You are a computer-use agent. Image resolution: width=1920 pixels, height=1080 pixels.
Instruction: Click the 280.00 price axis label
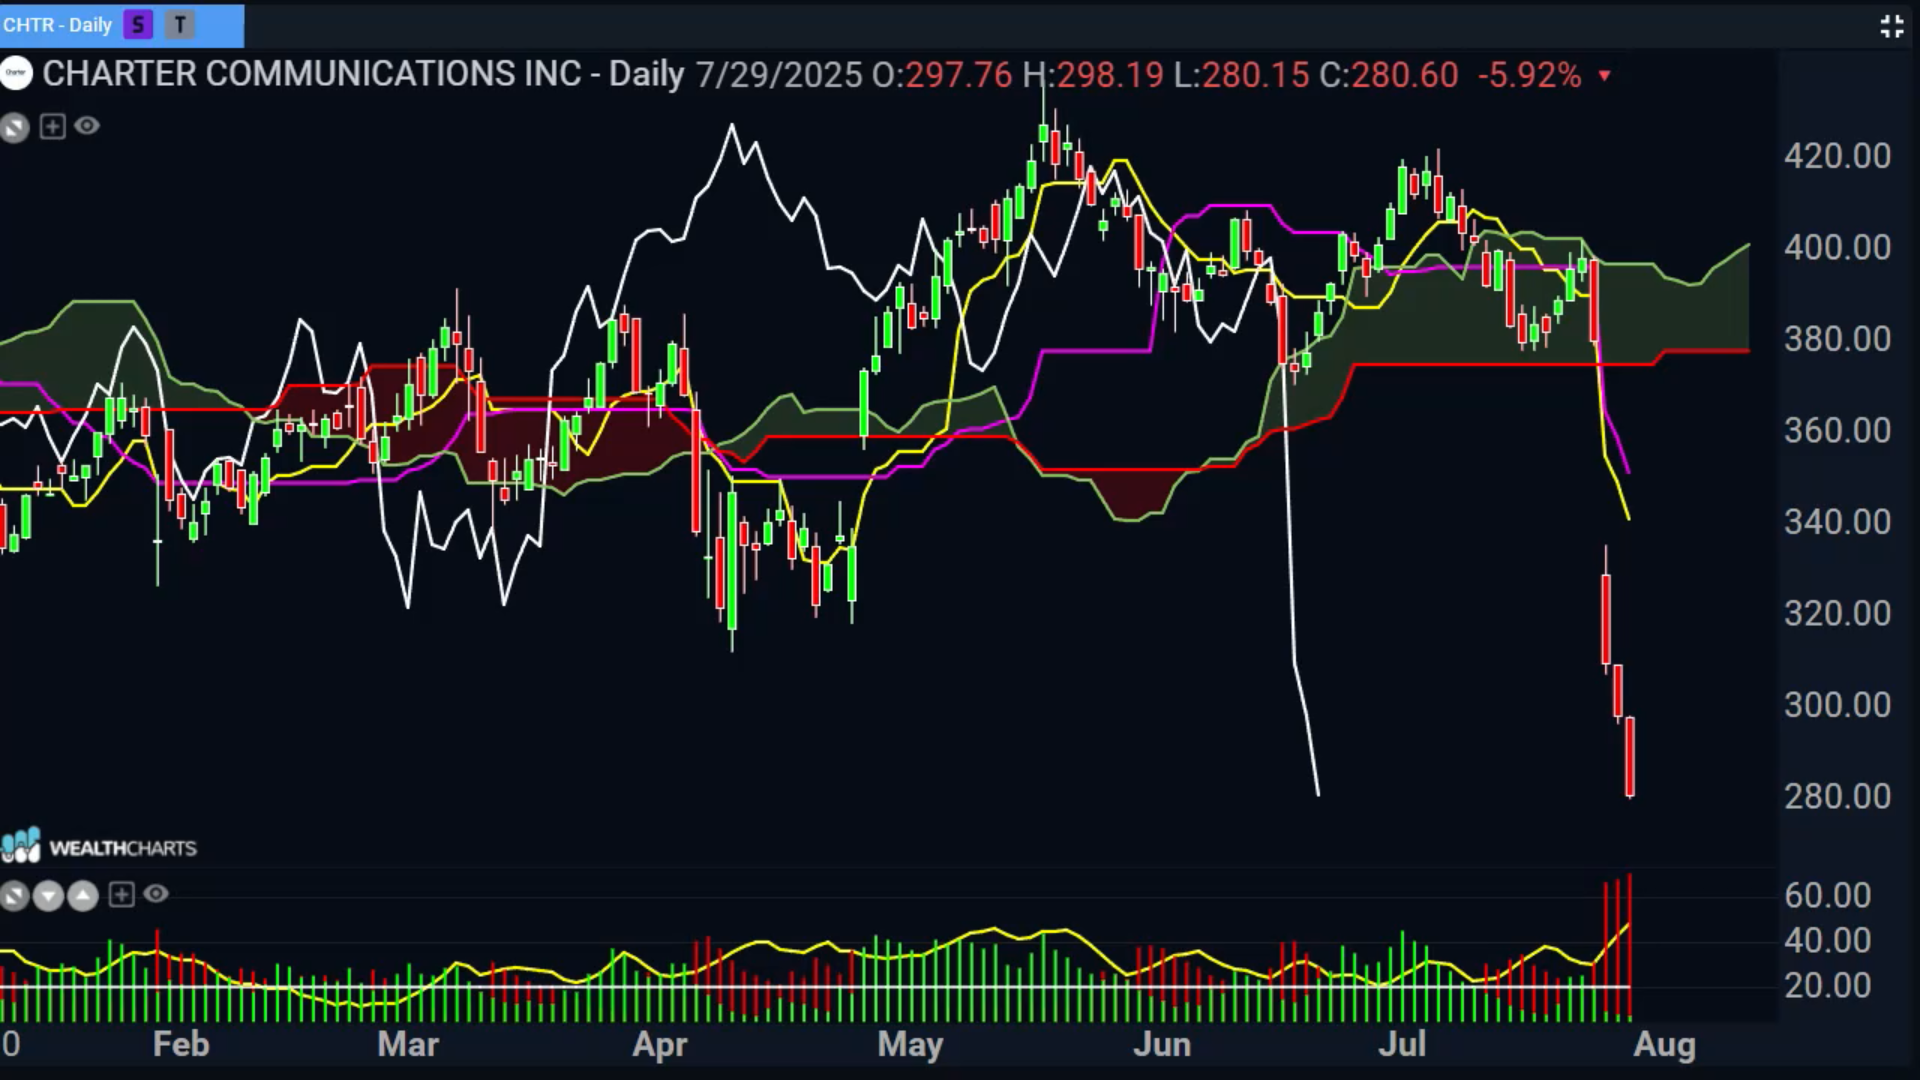point(1838,796)
